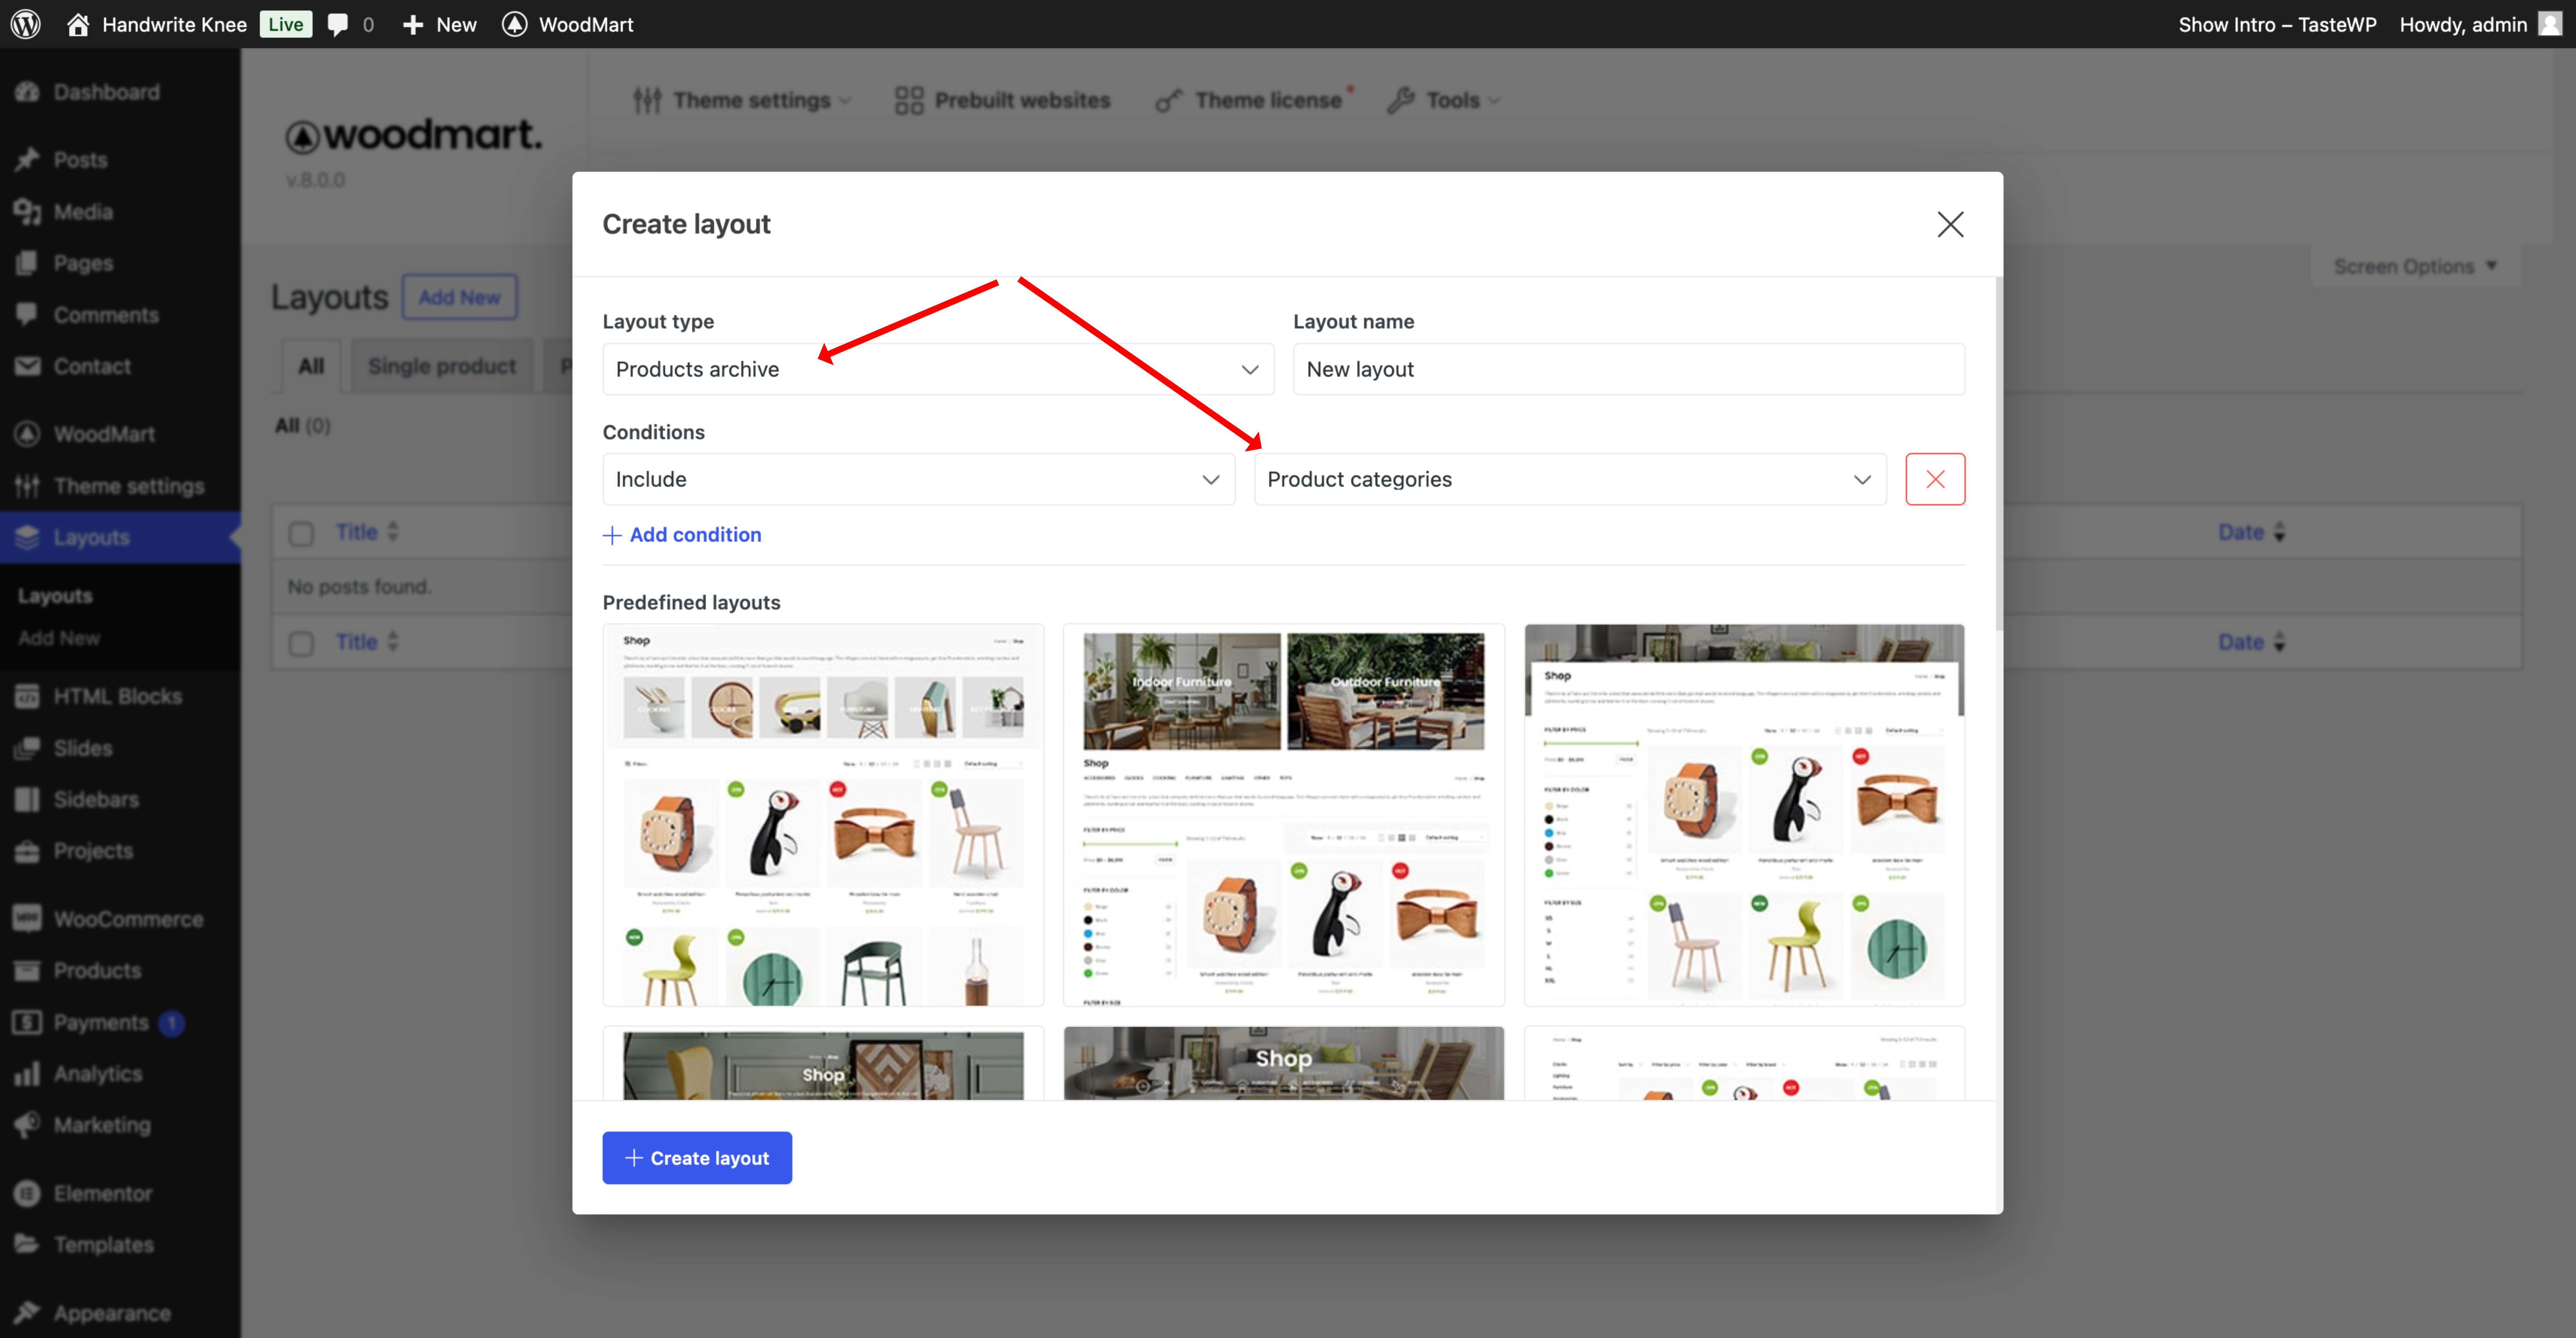Click the Create layout button
Viewport: 2576px width, 1338px height.
point(697,1158)
